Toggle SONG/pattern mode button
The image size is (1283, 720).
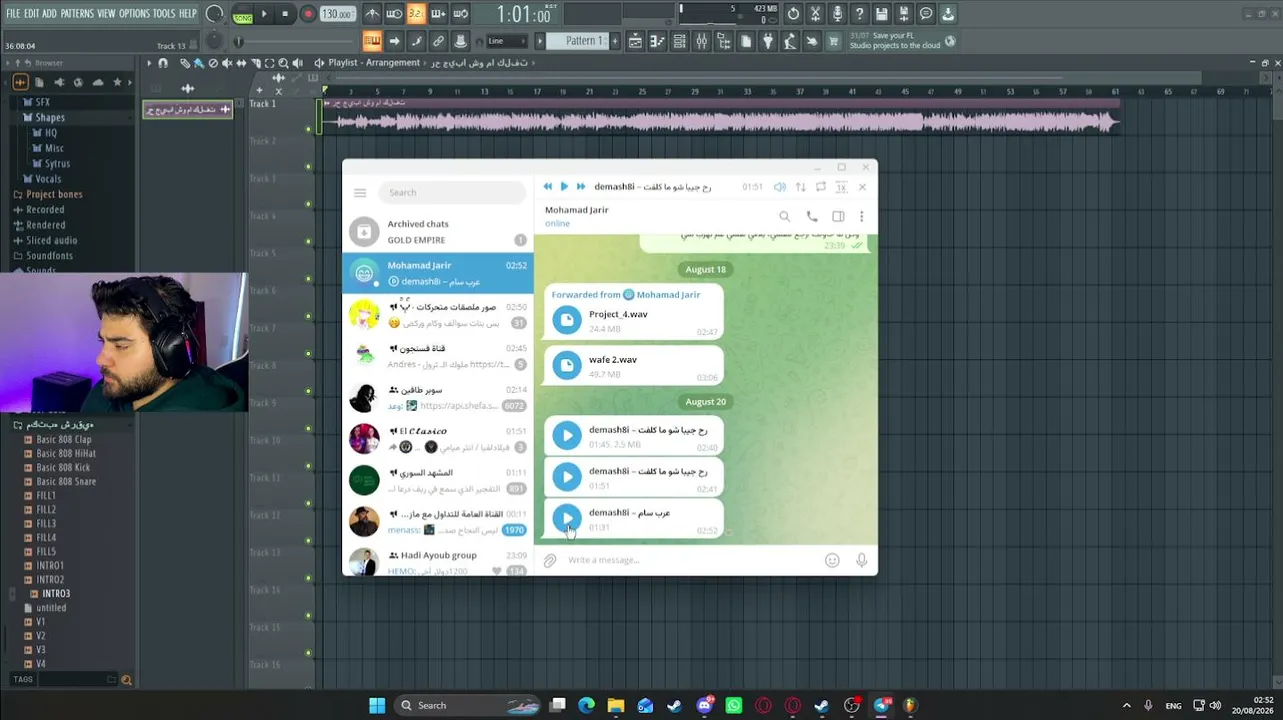coord(243,15)
